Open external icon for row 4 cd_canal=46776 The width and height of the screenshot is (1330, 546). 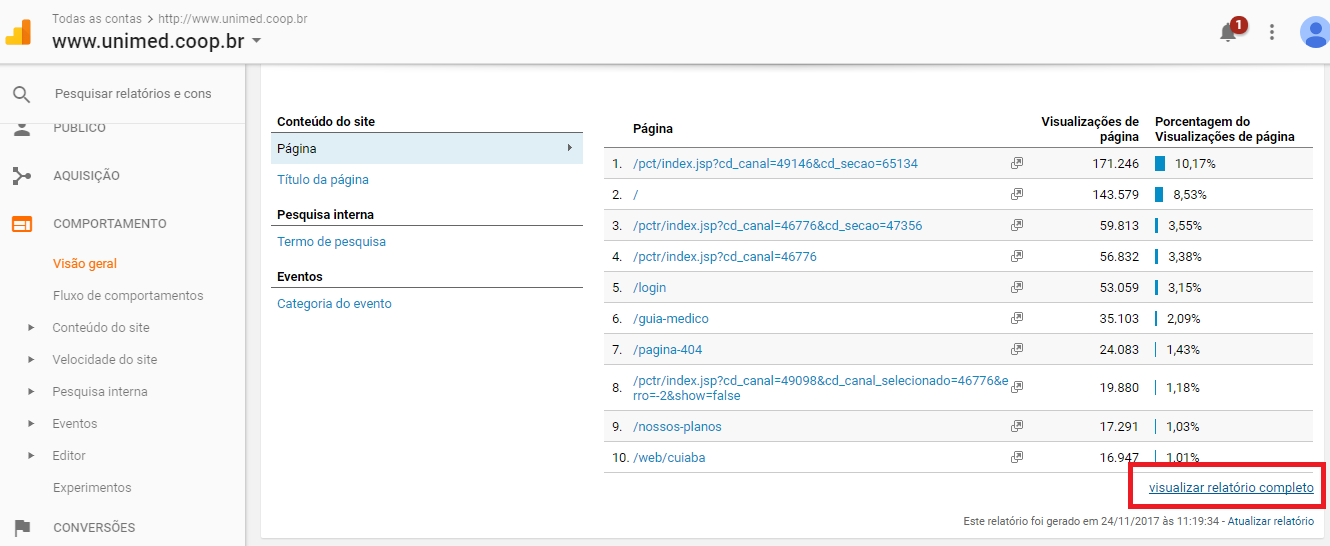pos(1017,256)
